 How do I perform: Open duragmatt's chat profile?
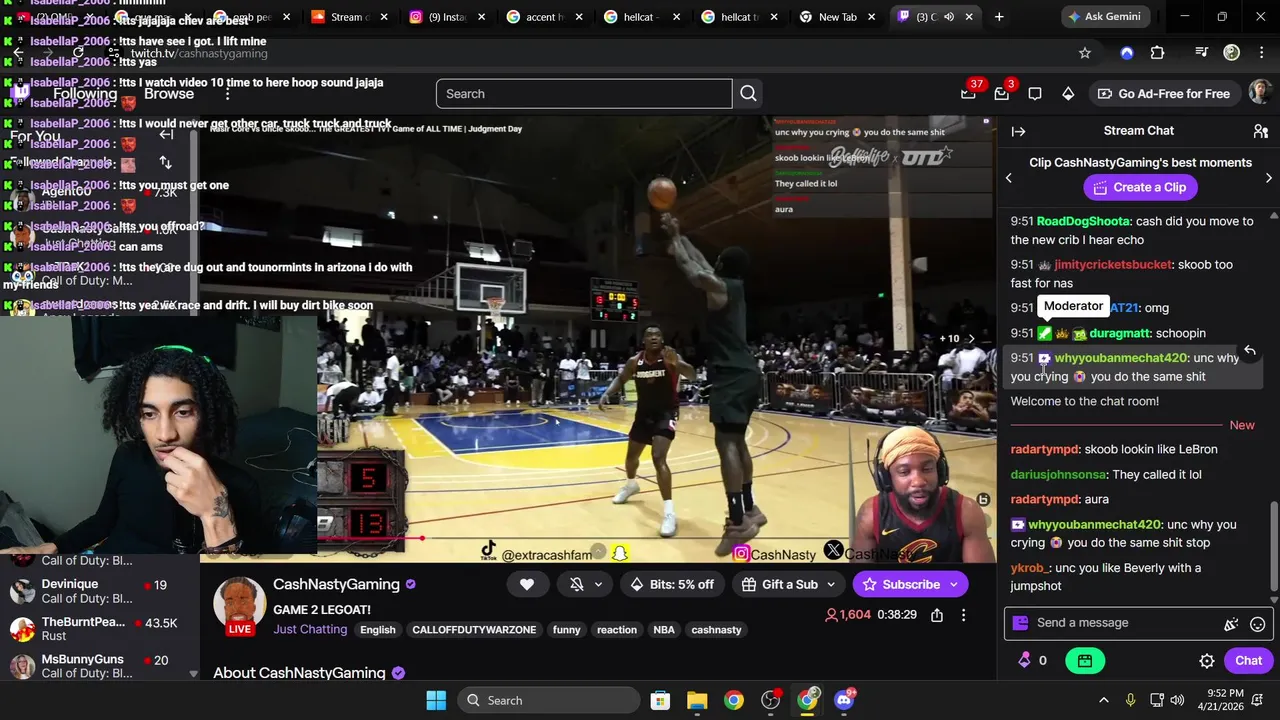tap(1120, 333)
